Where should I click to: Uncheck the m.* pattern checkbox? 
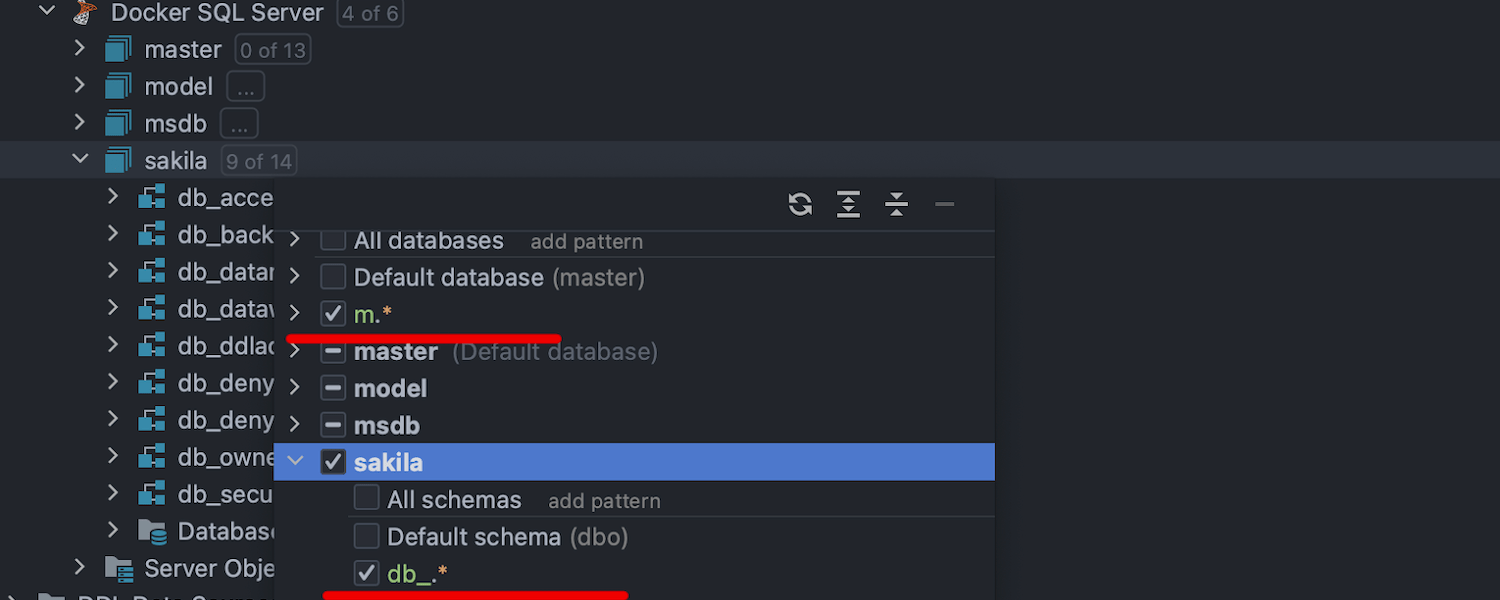[x=333, y=314]
